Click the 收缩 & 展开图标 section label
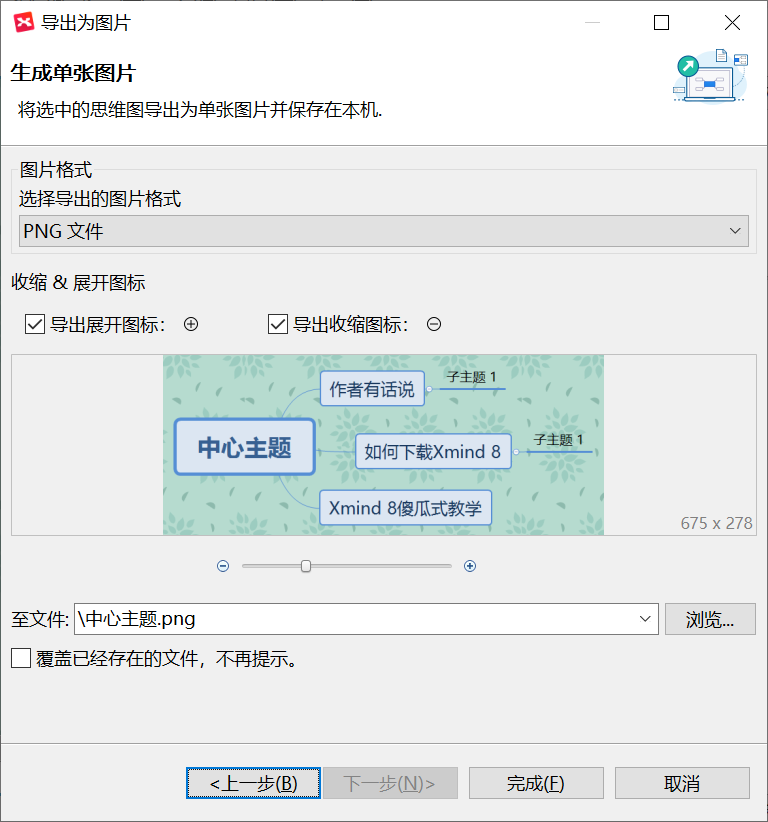 (78, 283)
